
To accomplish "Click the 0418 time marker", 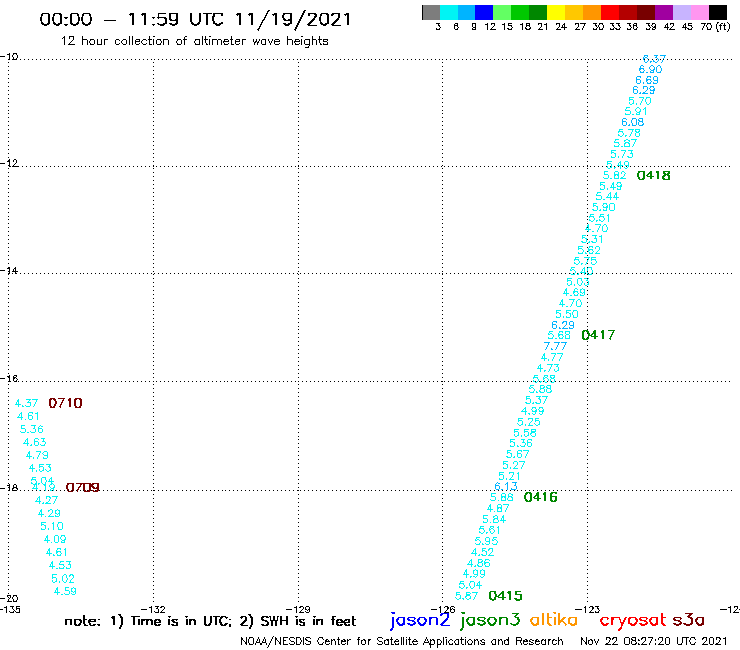I will tap(653, 176).
